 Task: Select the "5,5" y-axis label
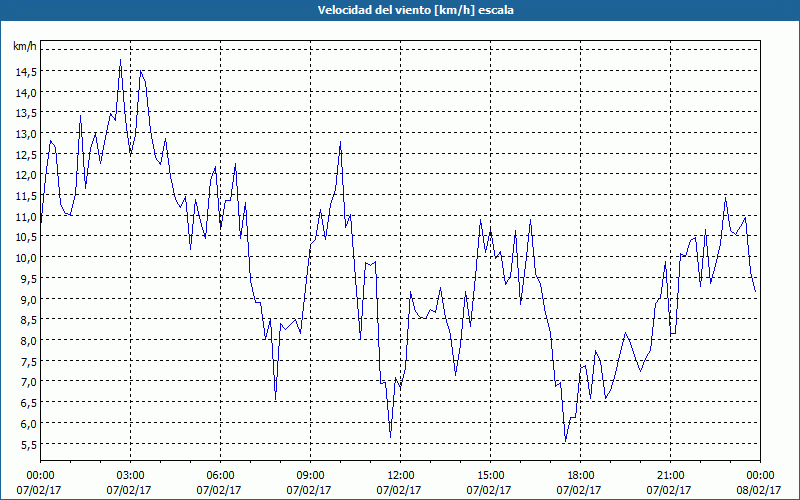click(x=28, y=444)
